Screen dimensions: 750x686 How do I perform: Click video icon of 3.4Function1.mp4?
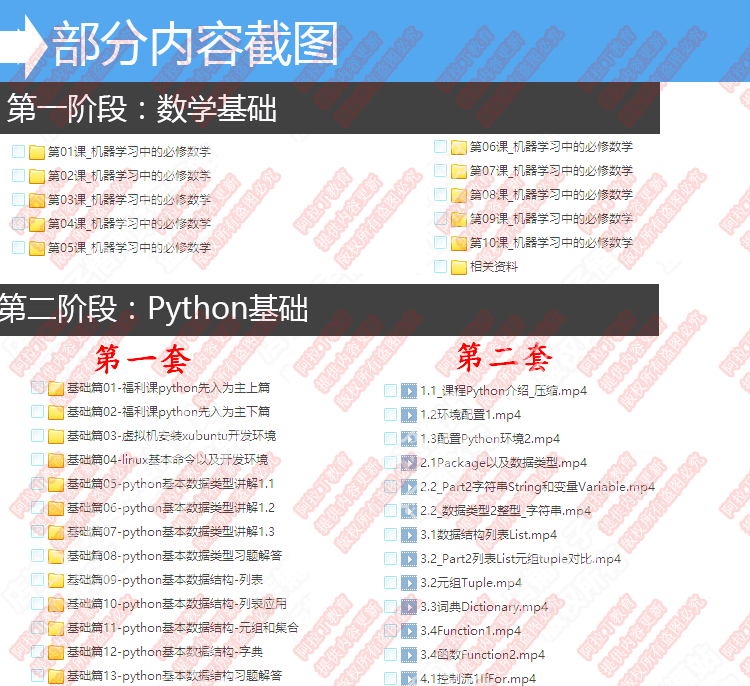(x=408, y=631)
